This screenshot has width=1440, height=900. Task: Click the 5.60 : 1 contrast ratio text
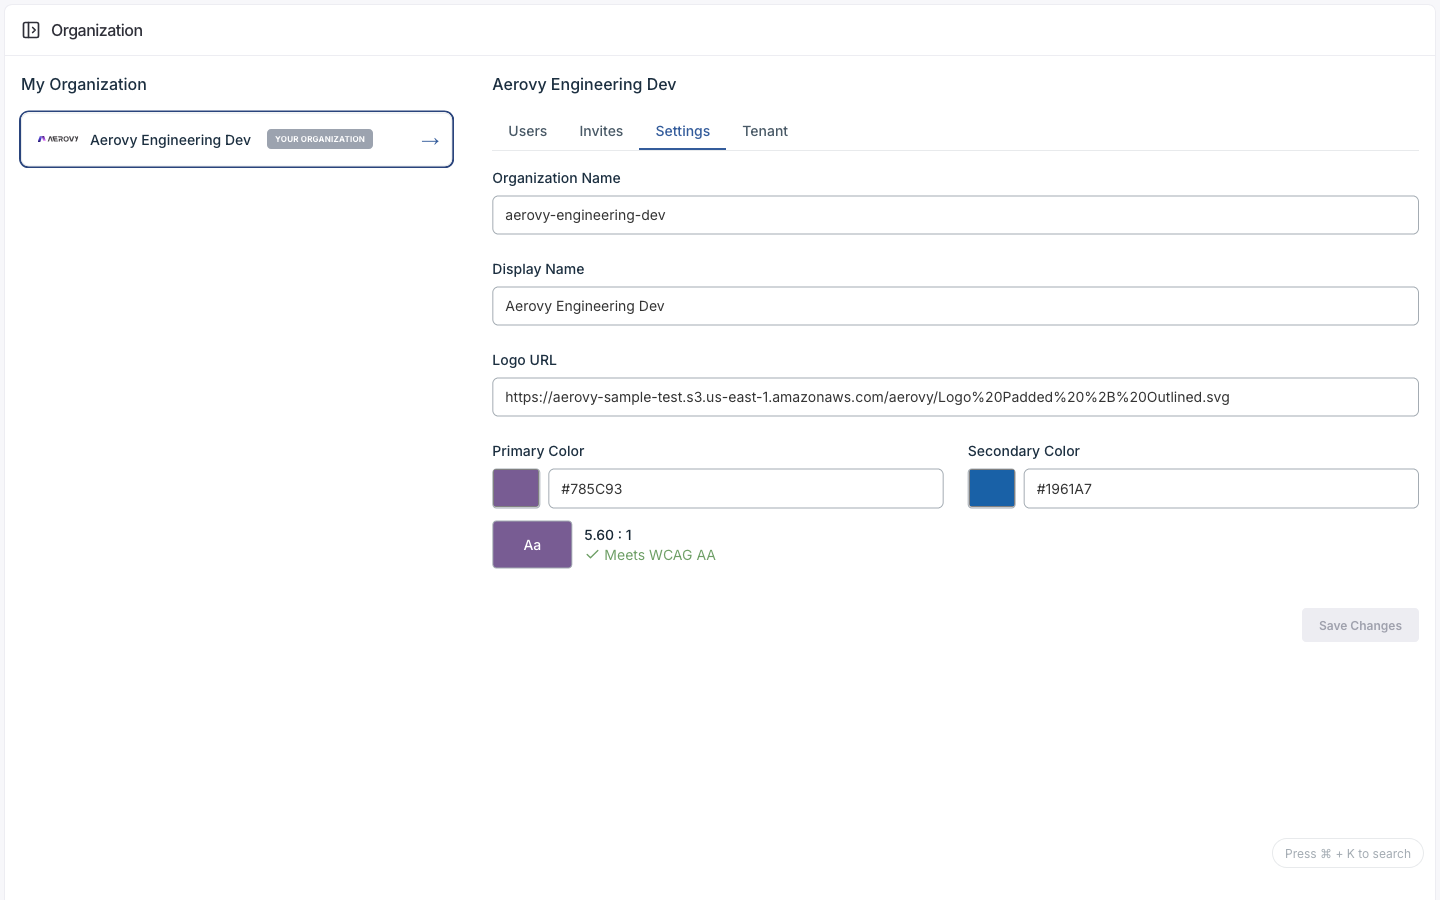pos(608,535)
